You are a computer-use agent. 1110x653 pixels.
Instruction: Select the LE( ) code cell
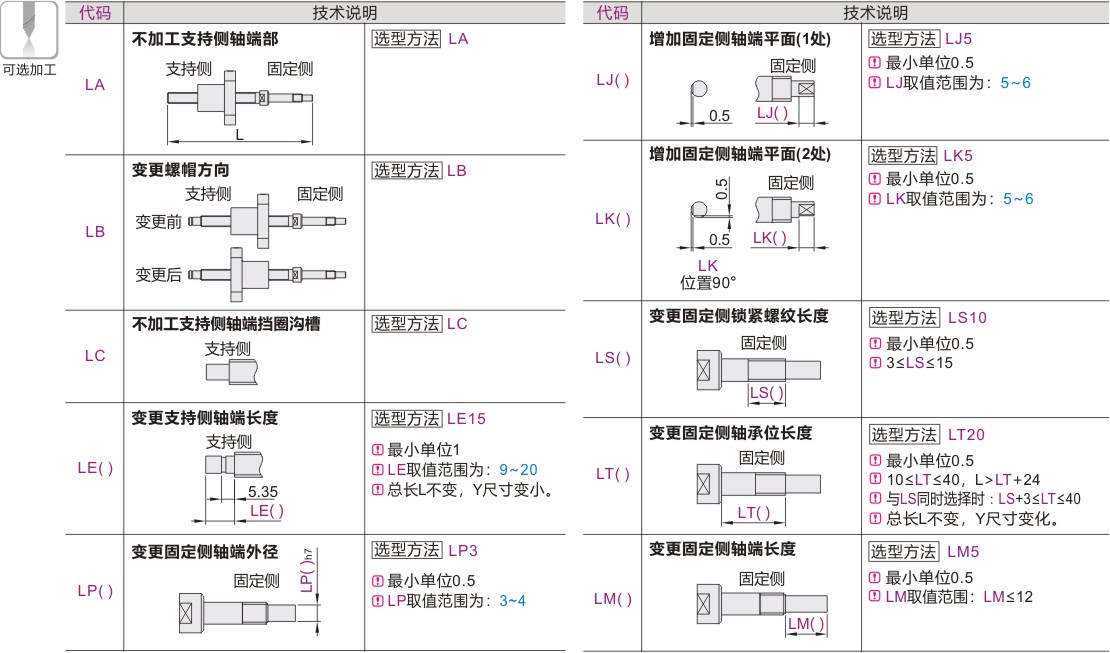[x=95, y=468]
